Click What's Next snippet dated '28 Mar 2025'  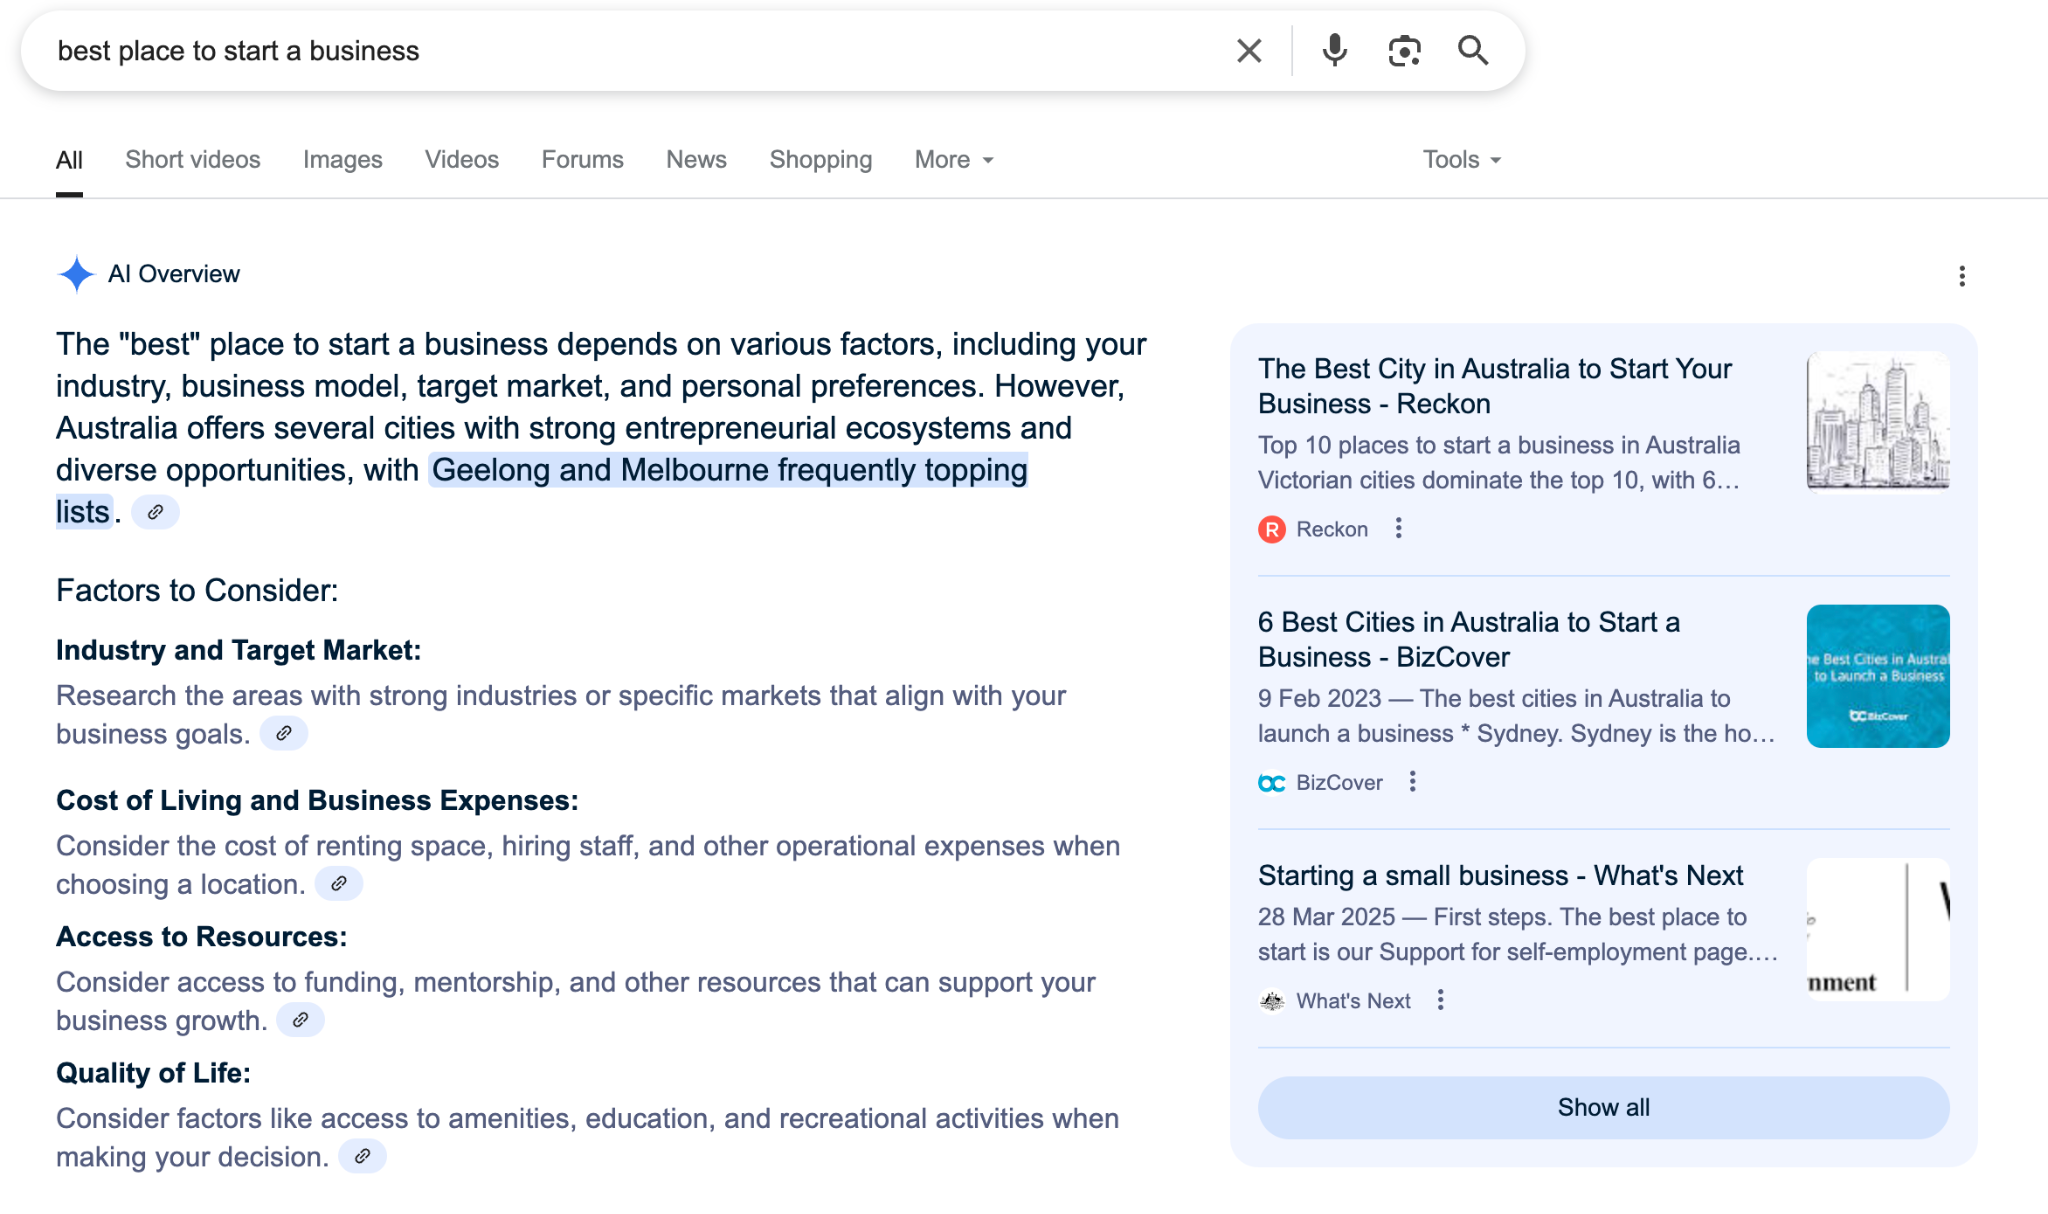[1517, 934]
